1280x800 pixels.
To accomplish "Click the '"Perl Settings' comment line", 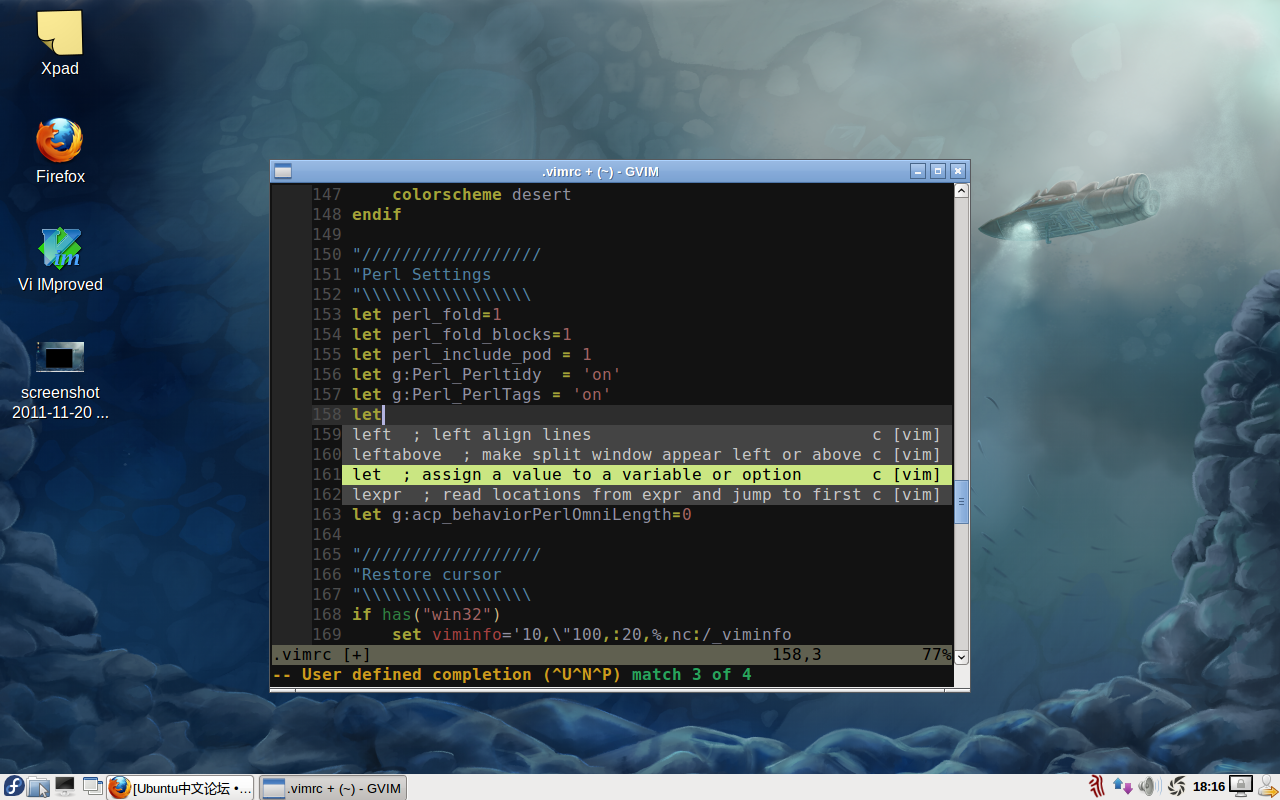I will point(421,274).
